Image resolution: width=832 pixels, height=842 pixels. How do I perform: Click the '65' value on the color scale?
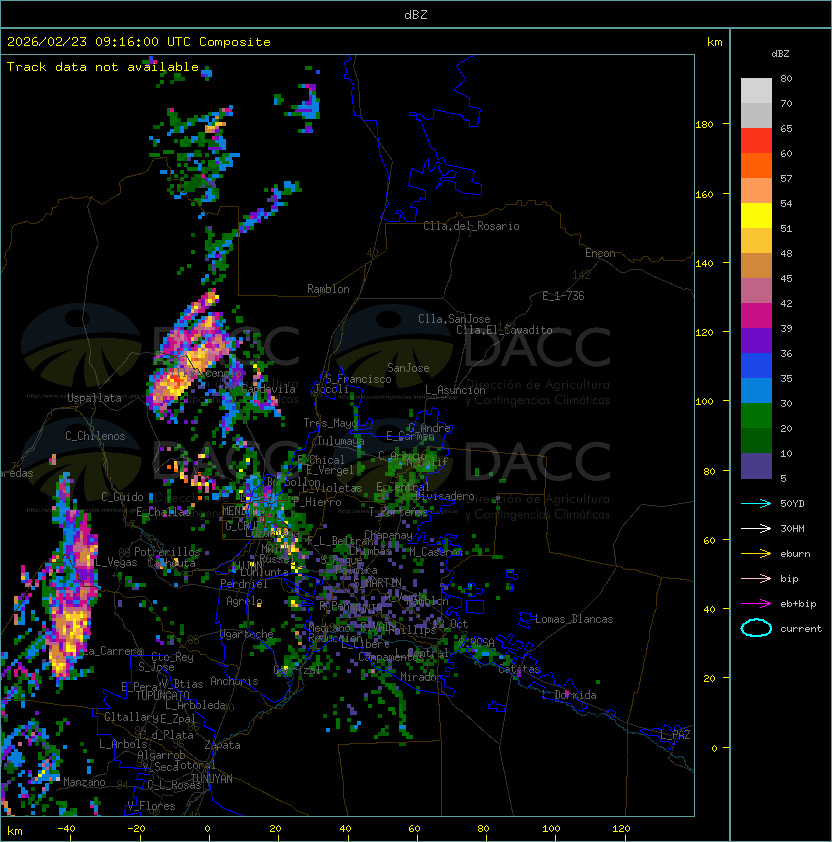(x=786, y=128)
